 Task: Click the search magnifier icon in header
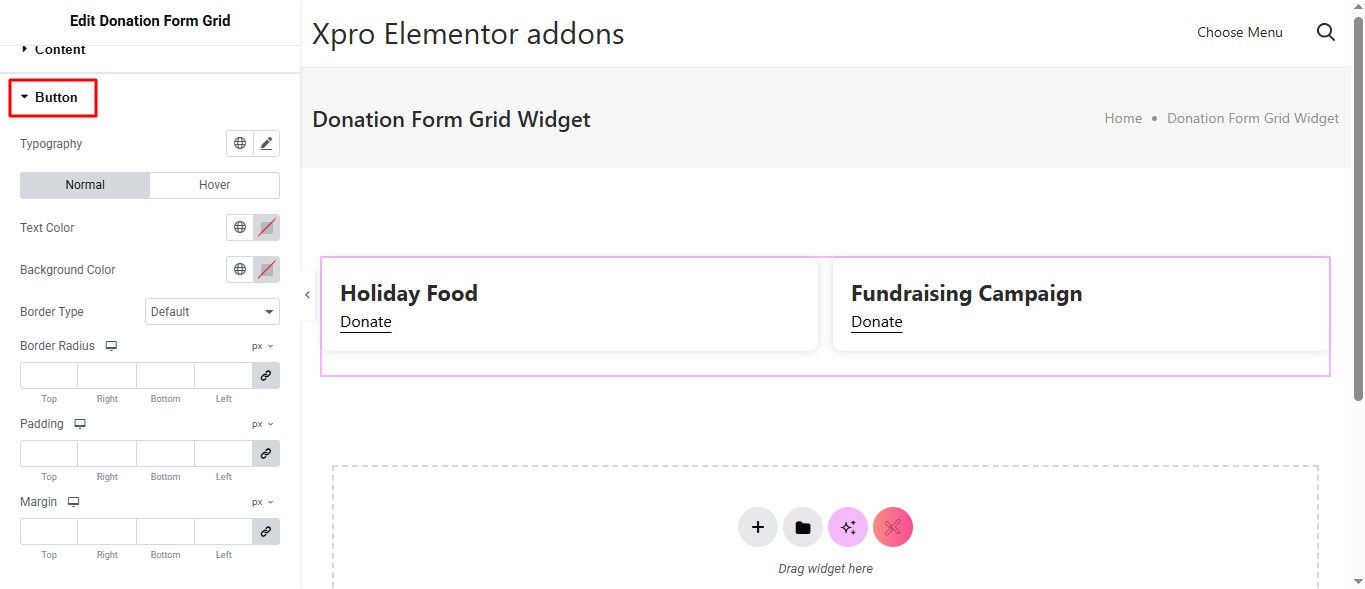point(1326,32)
